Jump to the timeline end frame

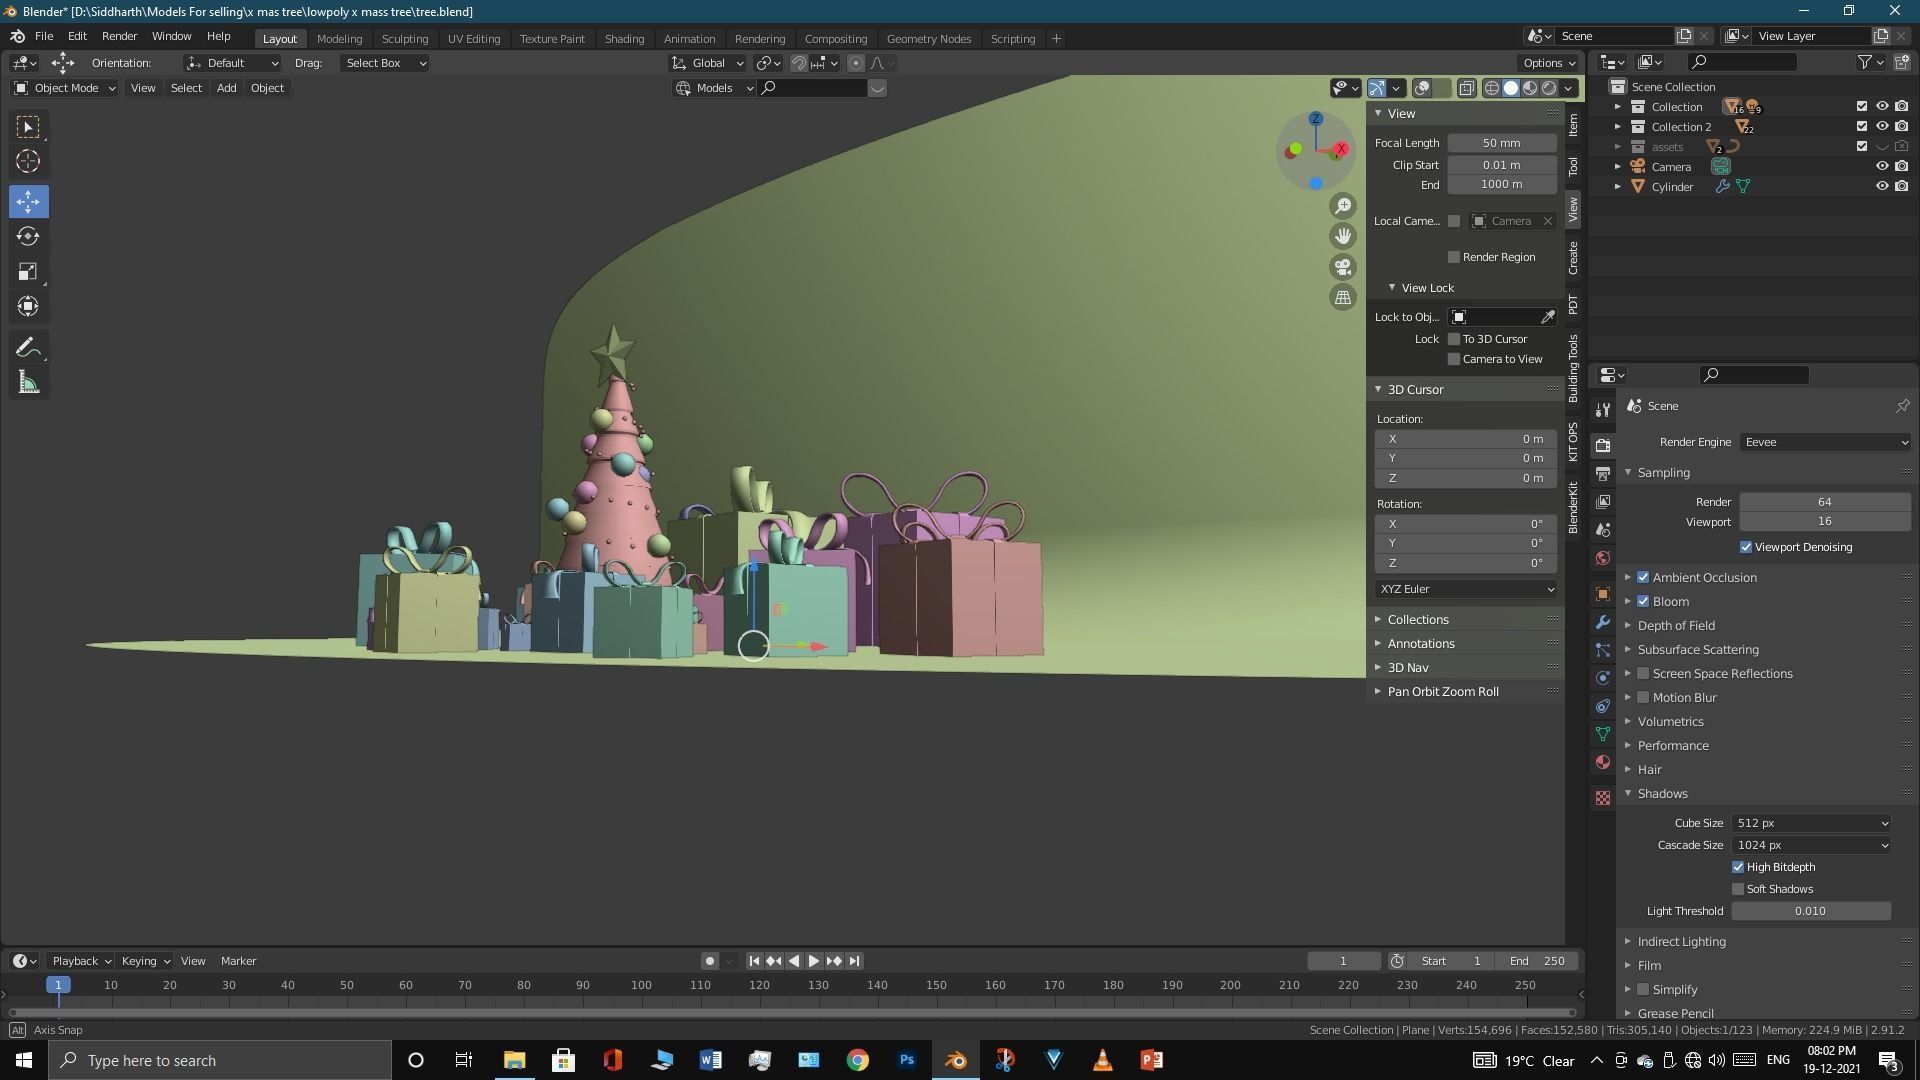854,961
